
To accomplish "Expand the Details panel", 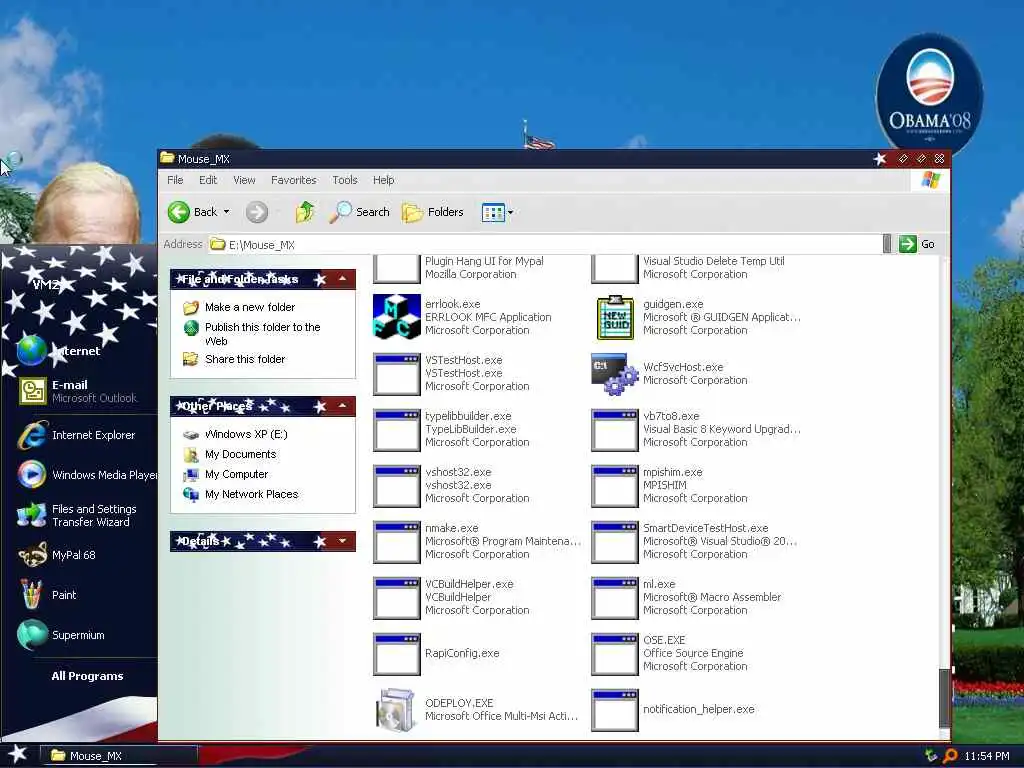I will click(x=343, y=541).
